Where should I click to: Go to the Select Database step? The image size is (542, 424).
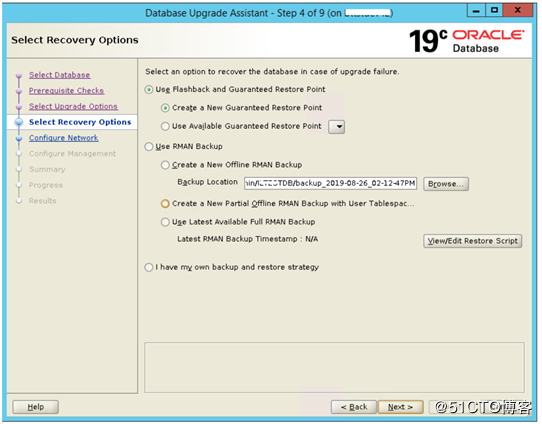click(x=59, y=75)
